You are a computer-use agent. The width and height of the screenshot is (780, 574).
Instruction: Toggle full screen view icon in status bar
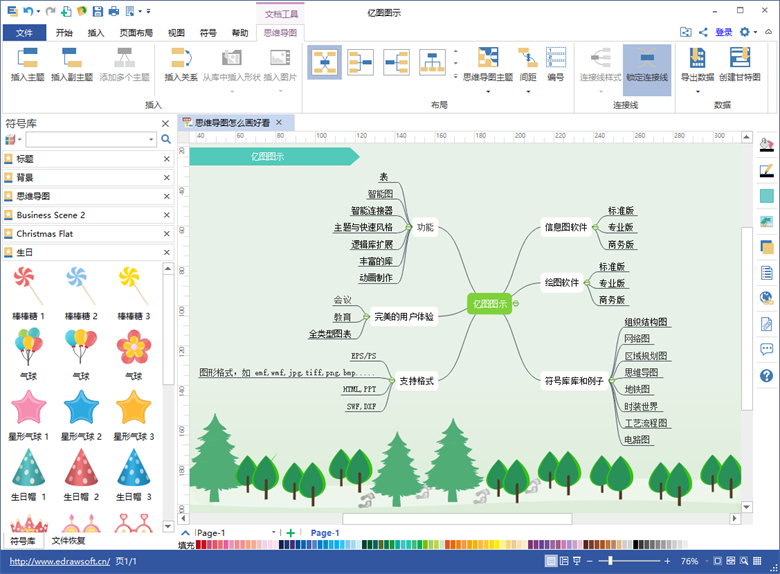pos(577,561)
